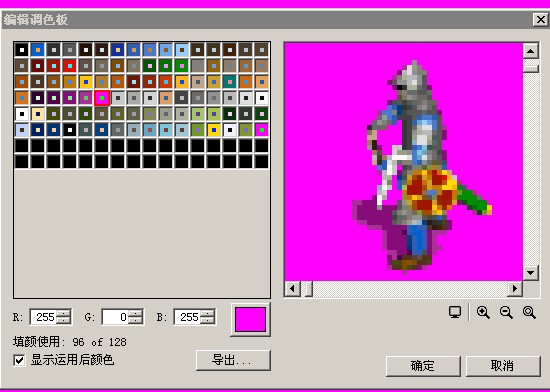Click the vertical scrollbar thumb of preview
Screen dimensions: 550x392
click(530, 68)
